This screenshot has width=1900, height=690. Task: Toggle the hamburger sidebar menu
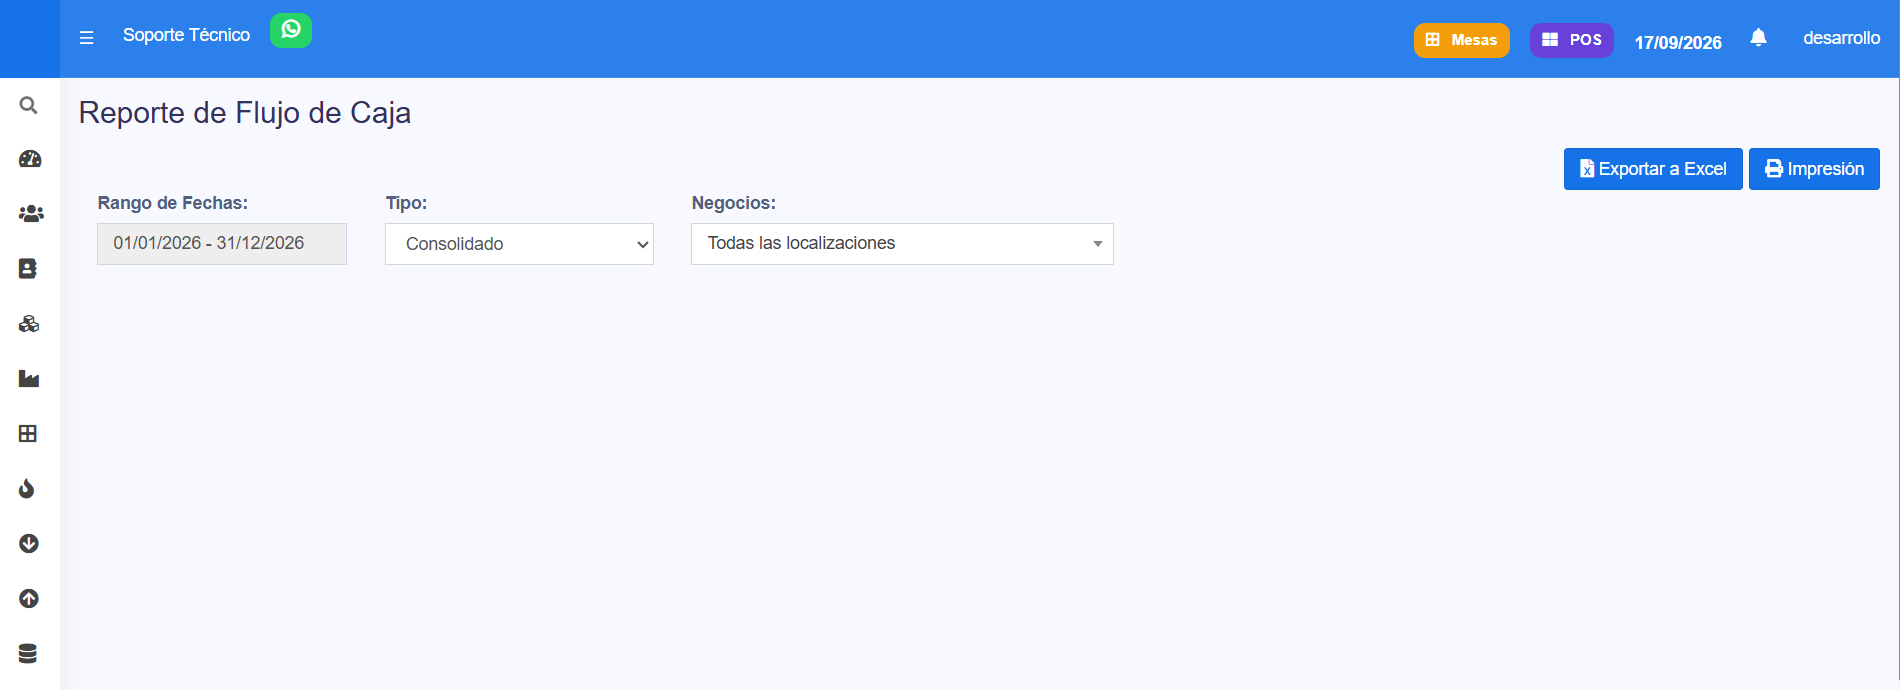point(87,37)
